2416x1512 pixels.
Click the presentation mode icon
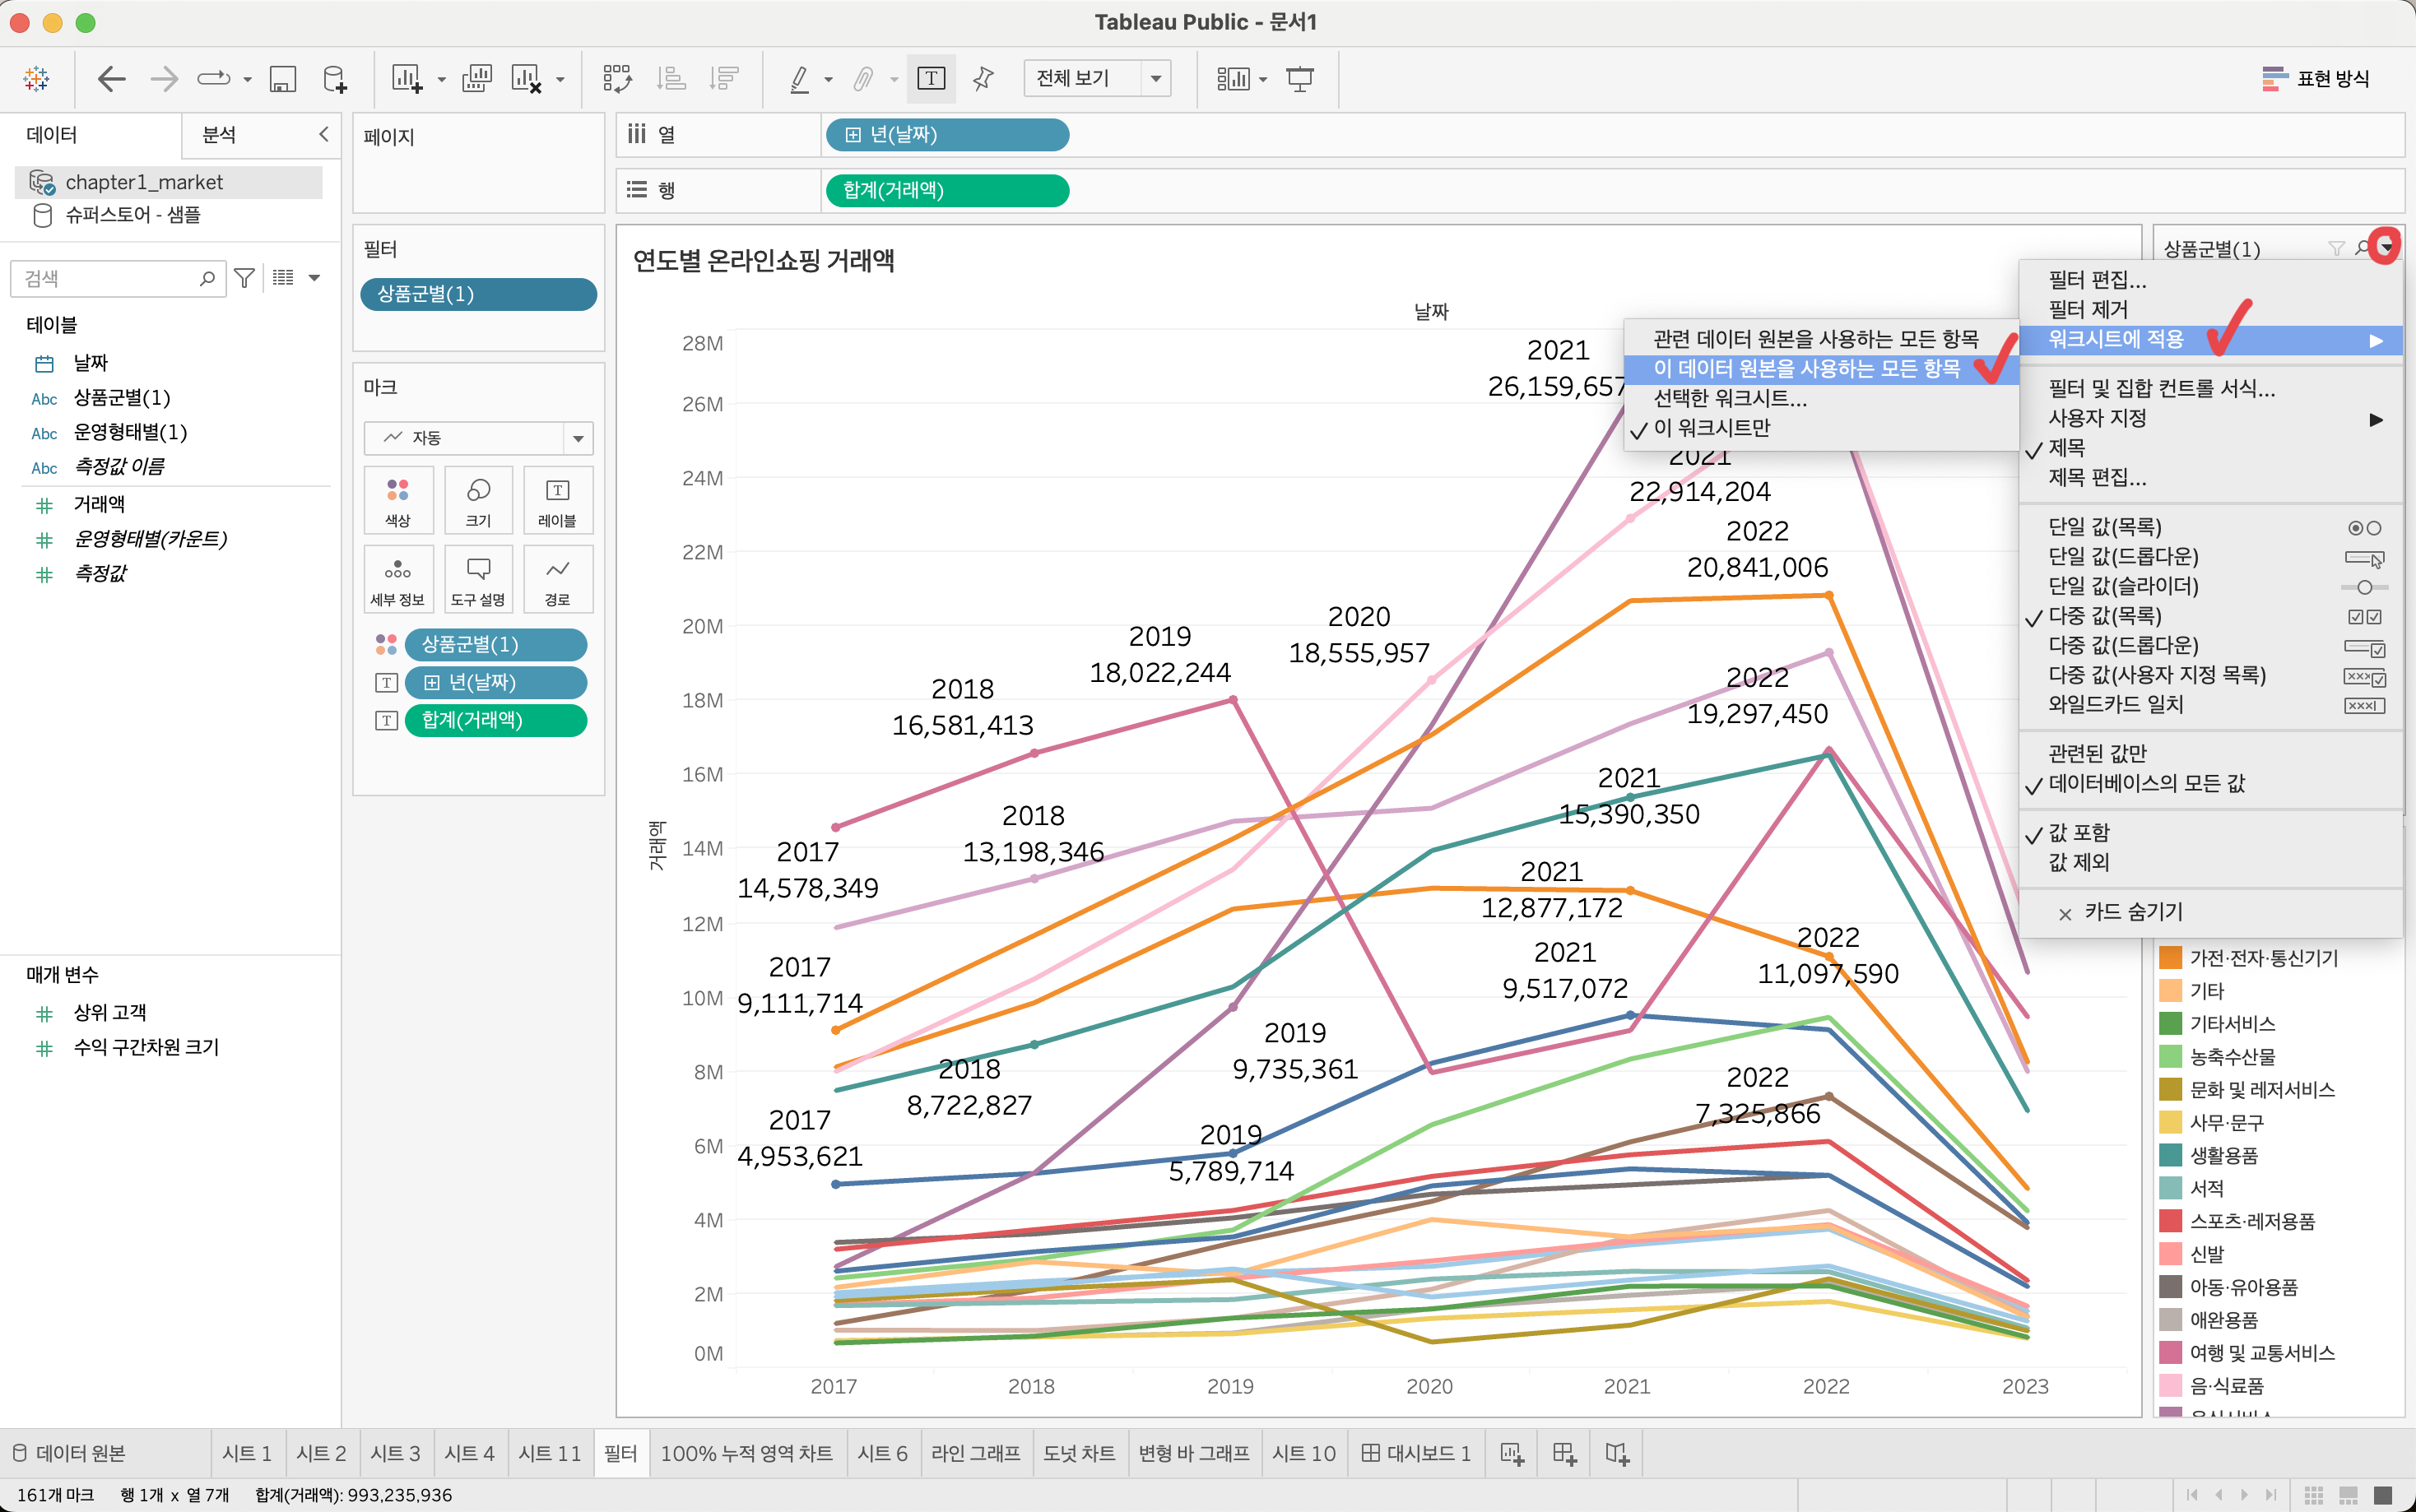[x=1299, y=79]
